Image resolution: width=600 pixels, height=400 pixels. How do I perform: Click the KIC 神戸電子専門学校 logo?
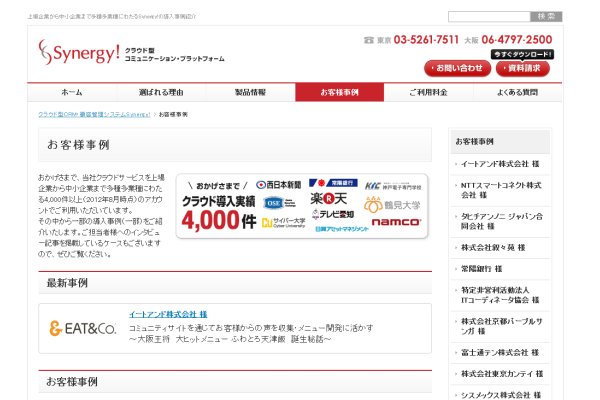coord(393,186)
